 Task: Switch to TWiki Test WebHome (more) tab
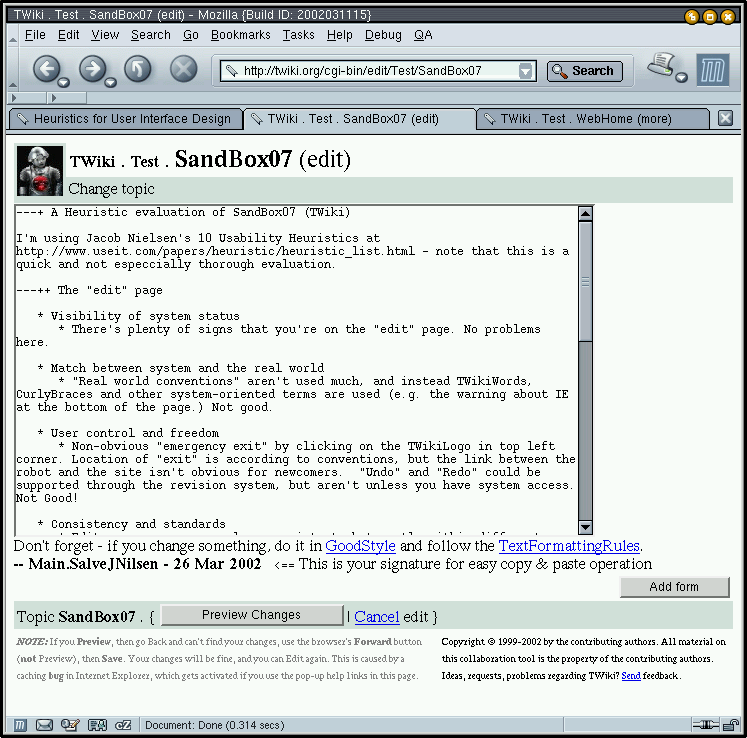click(x=593, y=119)
